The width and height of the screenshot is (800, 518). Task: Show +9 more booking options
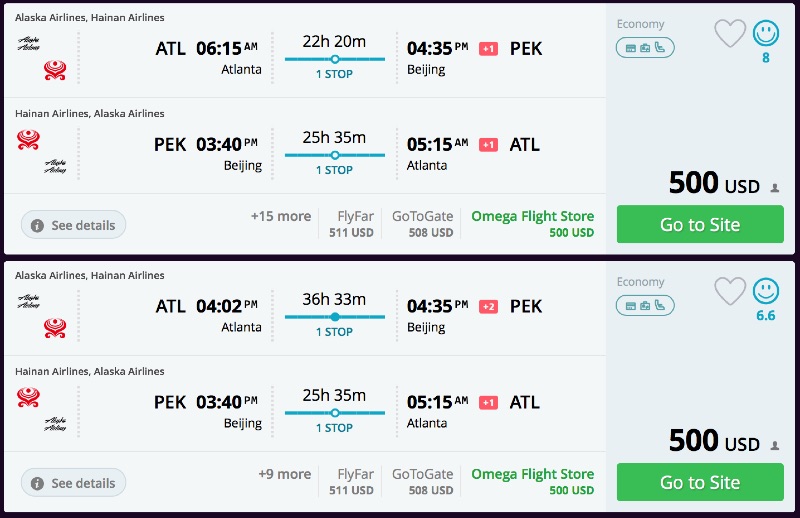284,474
